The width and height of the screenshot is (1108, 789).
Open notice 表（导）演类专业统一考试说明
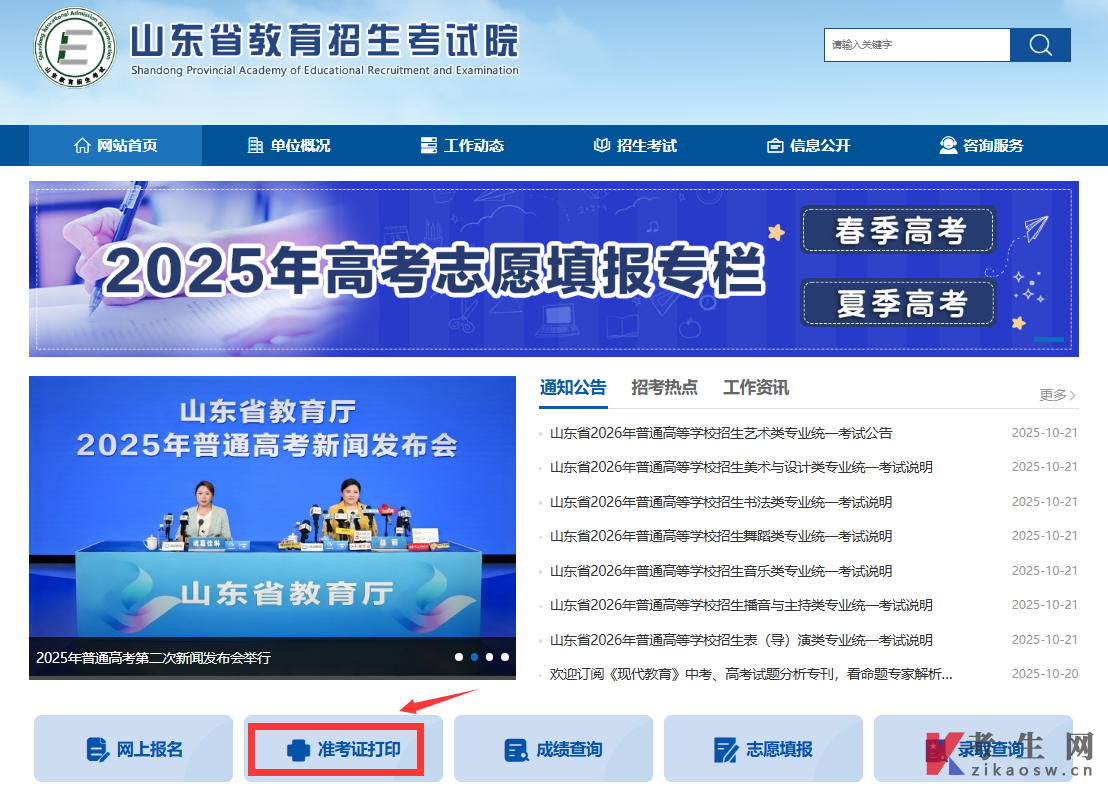click(741, 640)
